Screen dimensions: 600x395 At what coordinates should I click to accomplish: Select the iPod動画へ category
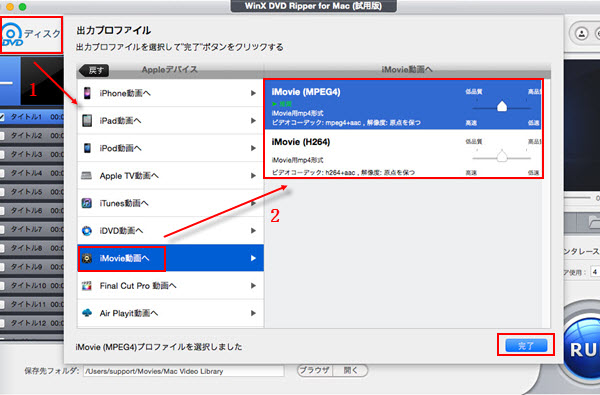tap(170, 148)
